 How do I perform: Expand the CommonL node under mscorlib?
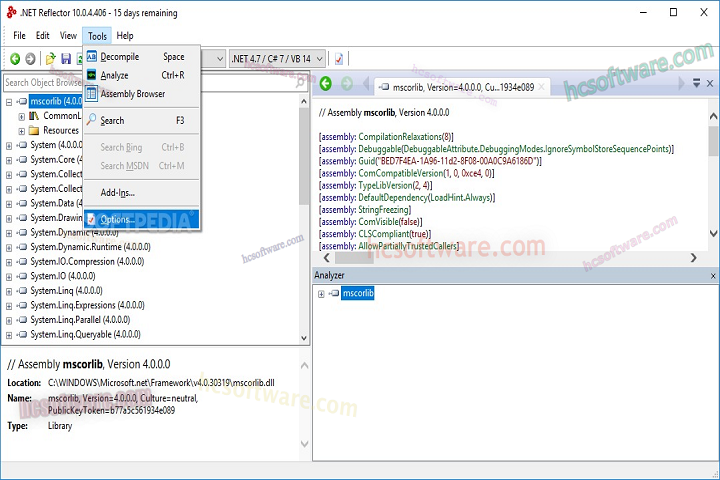click(22, 117)
